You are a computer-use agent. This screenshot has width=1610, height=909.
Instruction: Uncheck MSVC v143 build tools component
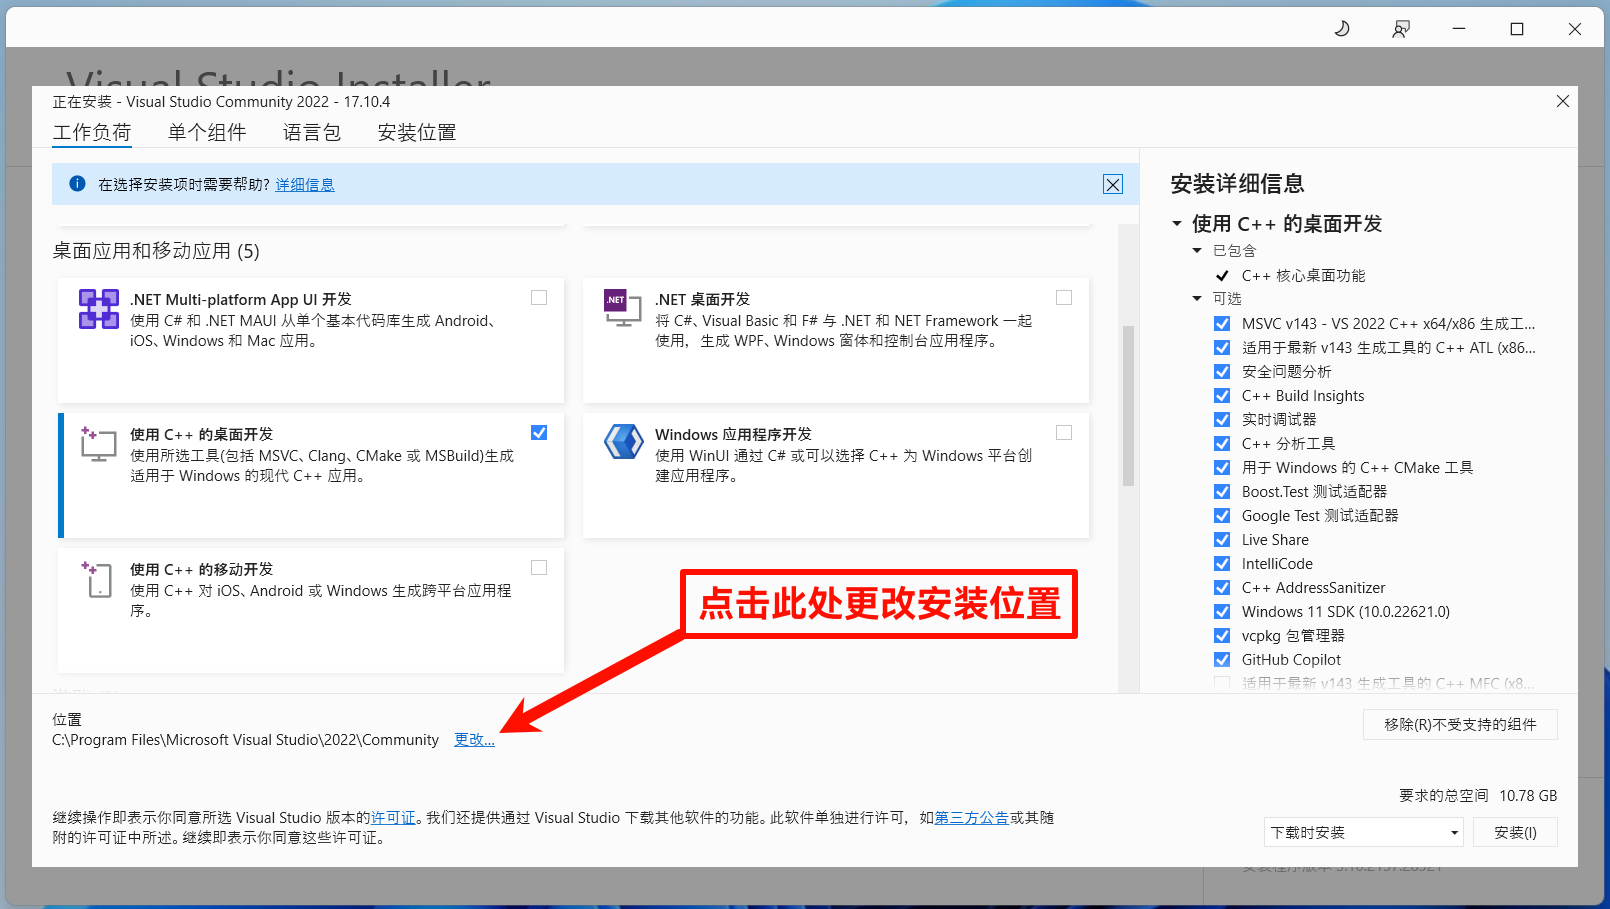pyautogui.click(x=1222, y=324)
